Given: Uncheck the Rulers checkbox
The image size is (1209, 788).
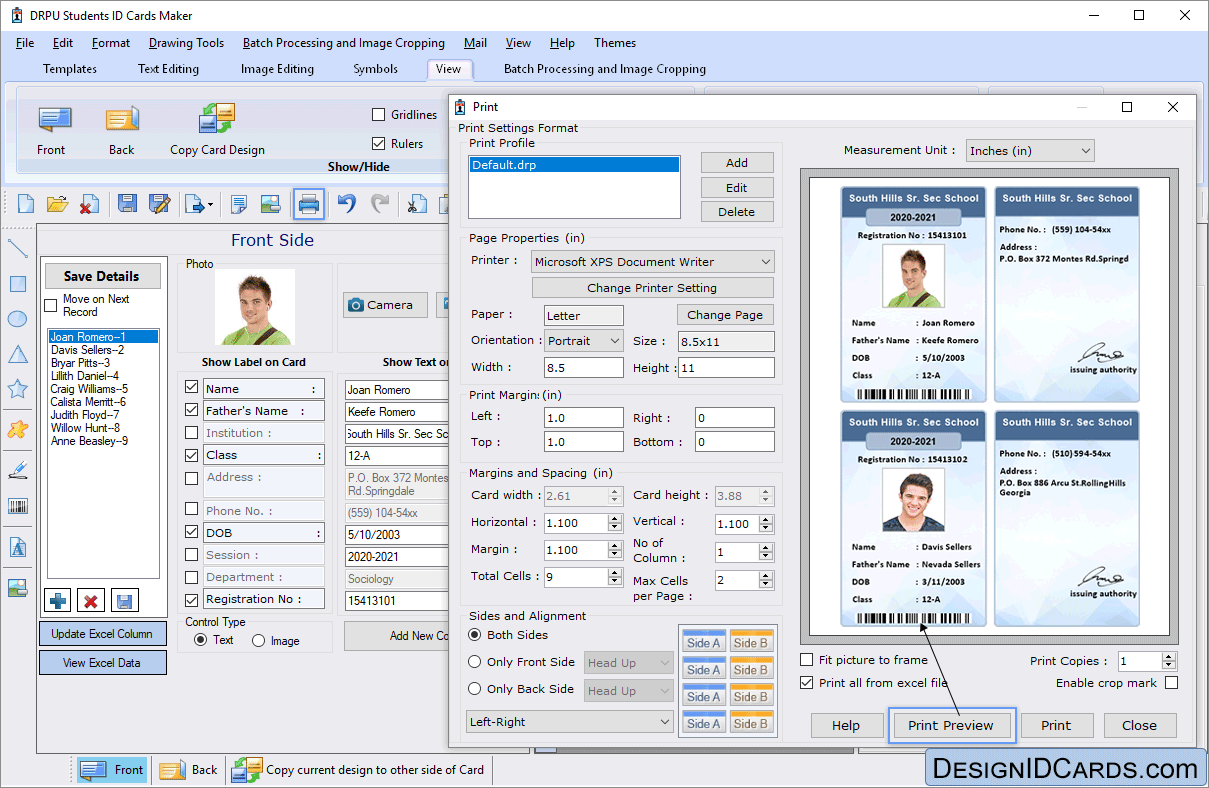Looking at the screenshot, I should click(379, 143).
